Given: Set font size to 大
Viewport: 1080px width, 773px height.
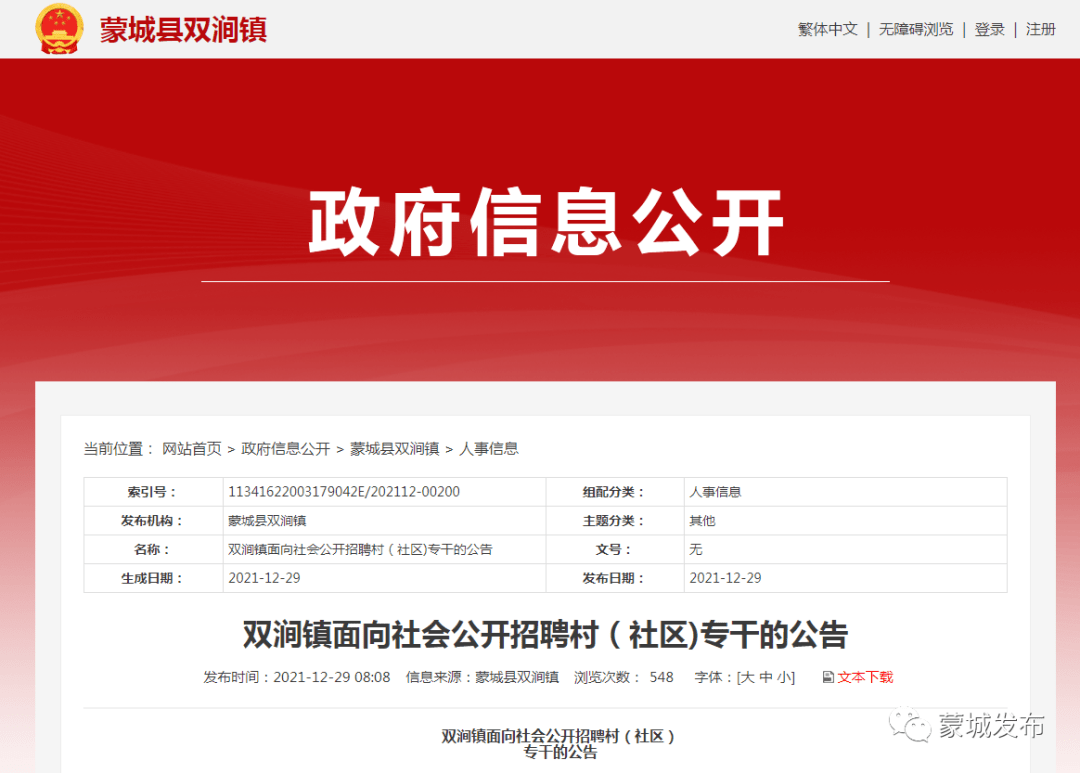Looking at the screenshot, I should pos(746,677).
